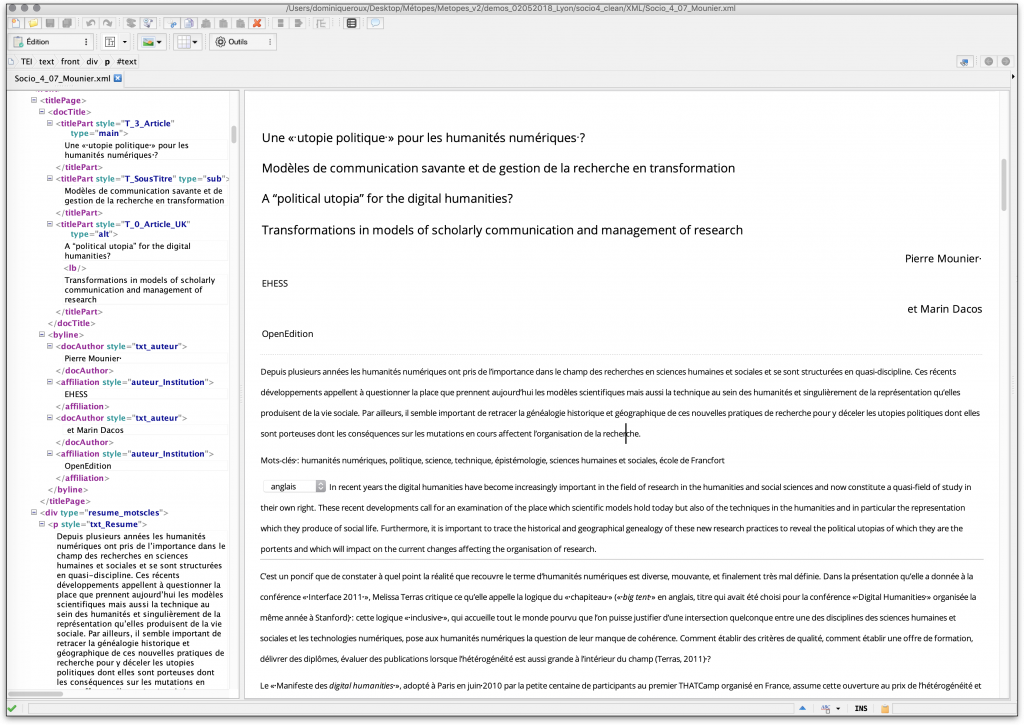Open the insert image dropdown
Screen dimensions: 1024x725
[x=153, y=42]
